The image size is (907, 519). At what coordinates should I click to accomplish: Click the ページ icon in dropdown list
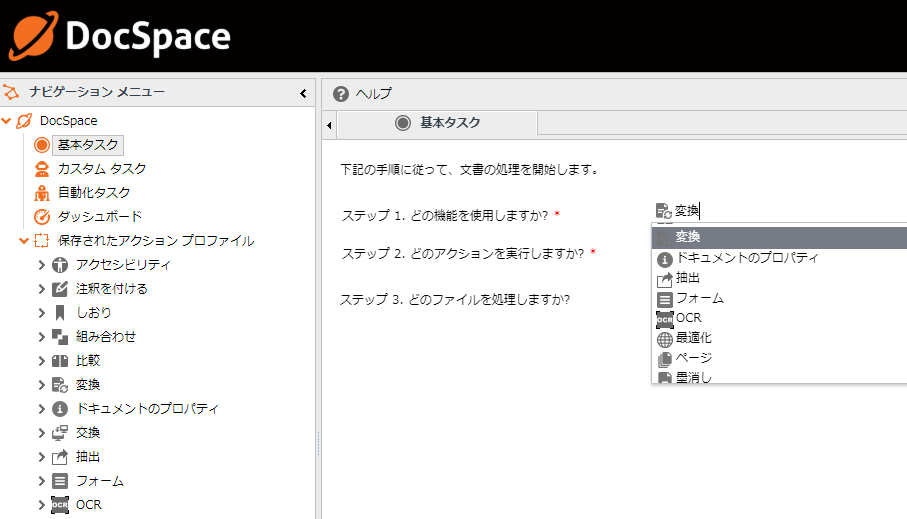pyautogui.click(x=665, y=359)
